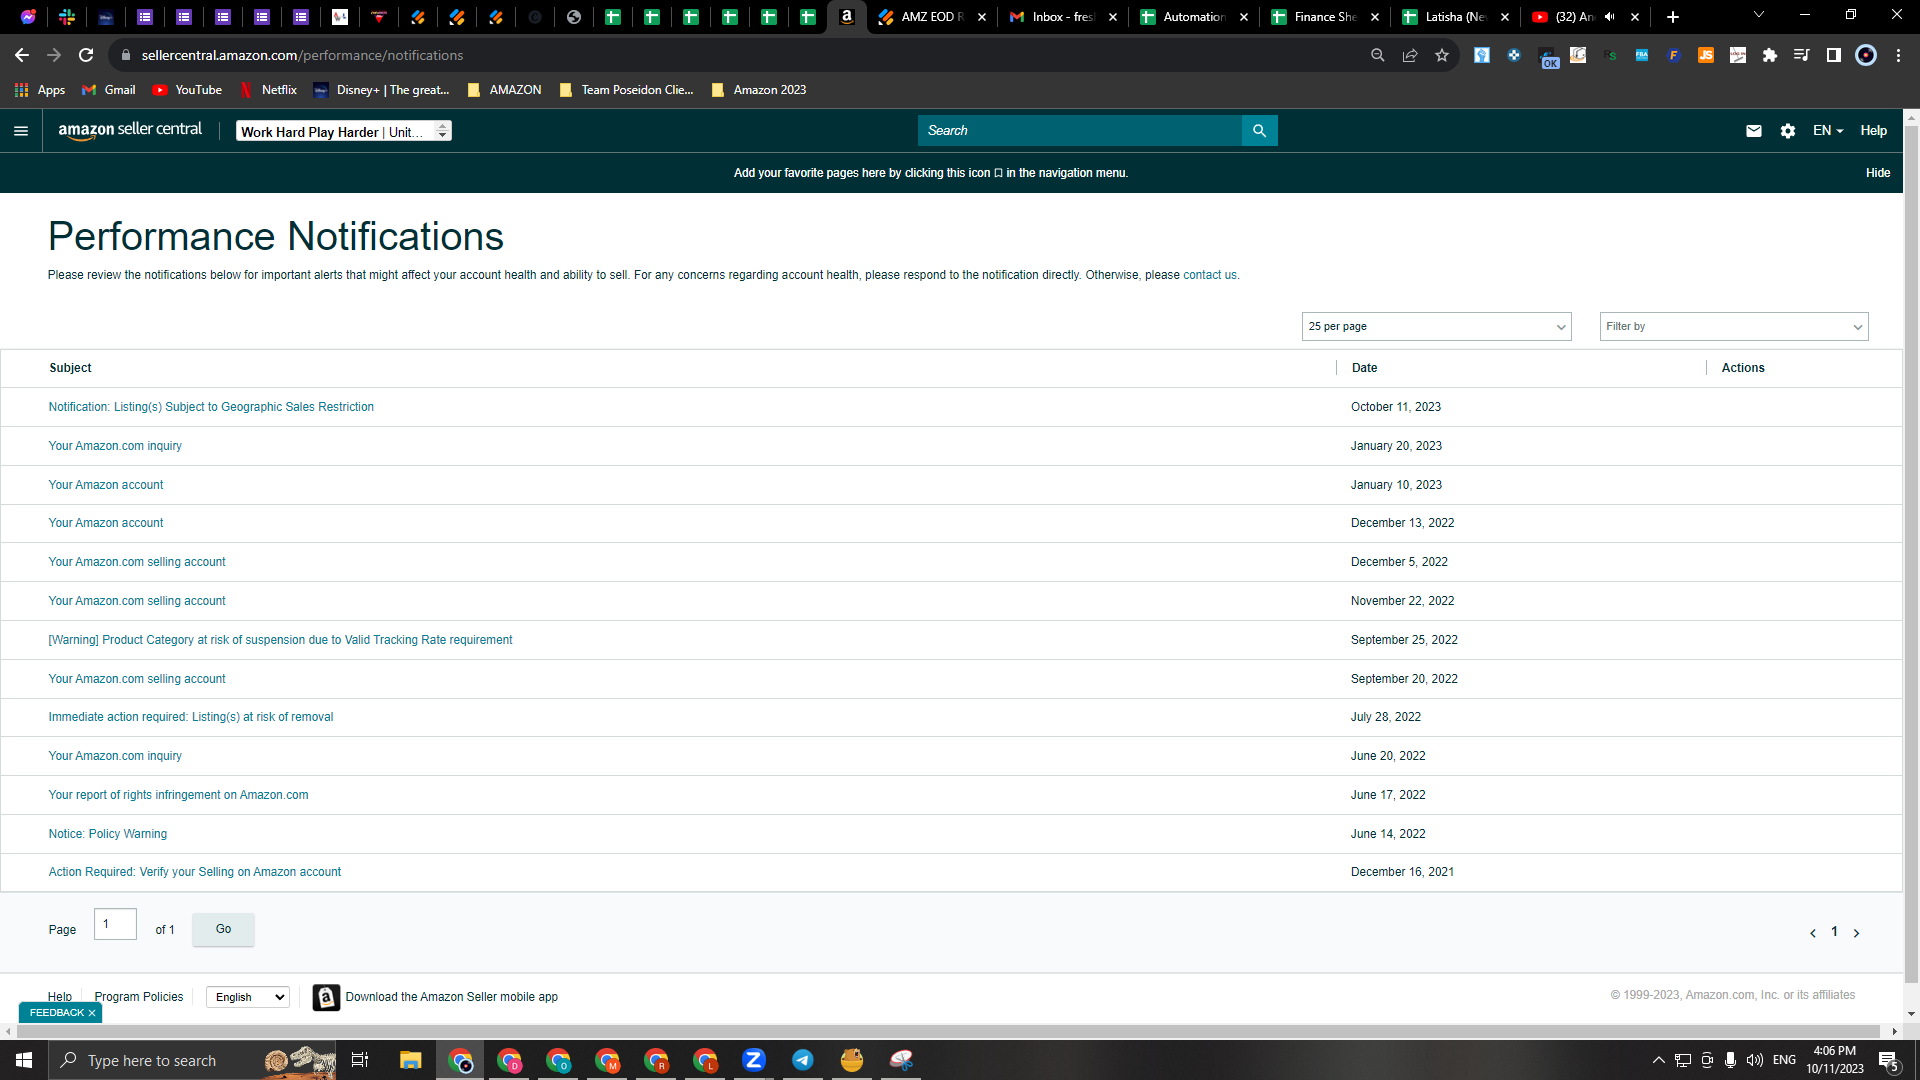
Task: Open the settings gear icon
Action: (1788, 131)
